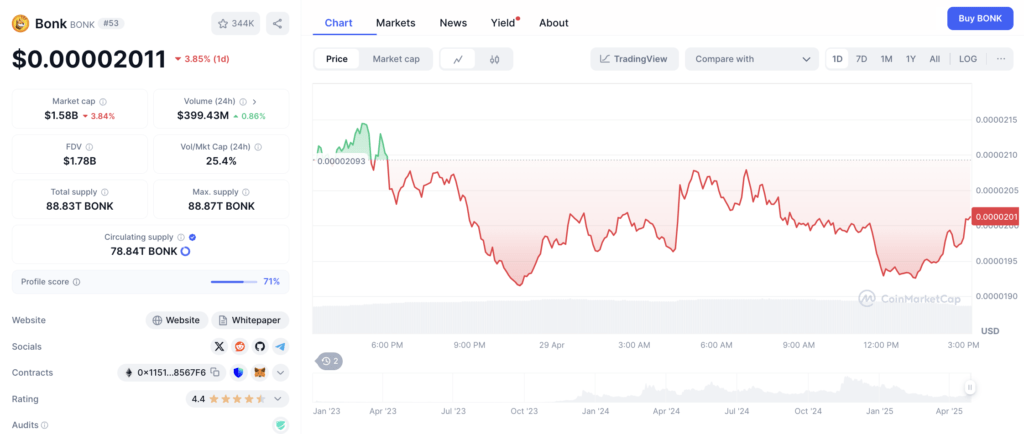1024x434 pixels.
Task: Switch to the Yield tab
Action: pos(504,23)
